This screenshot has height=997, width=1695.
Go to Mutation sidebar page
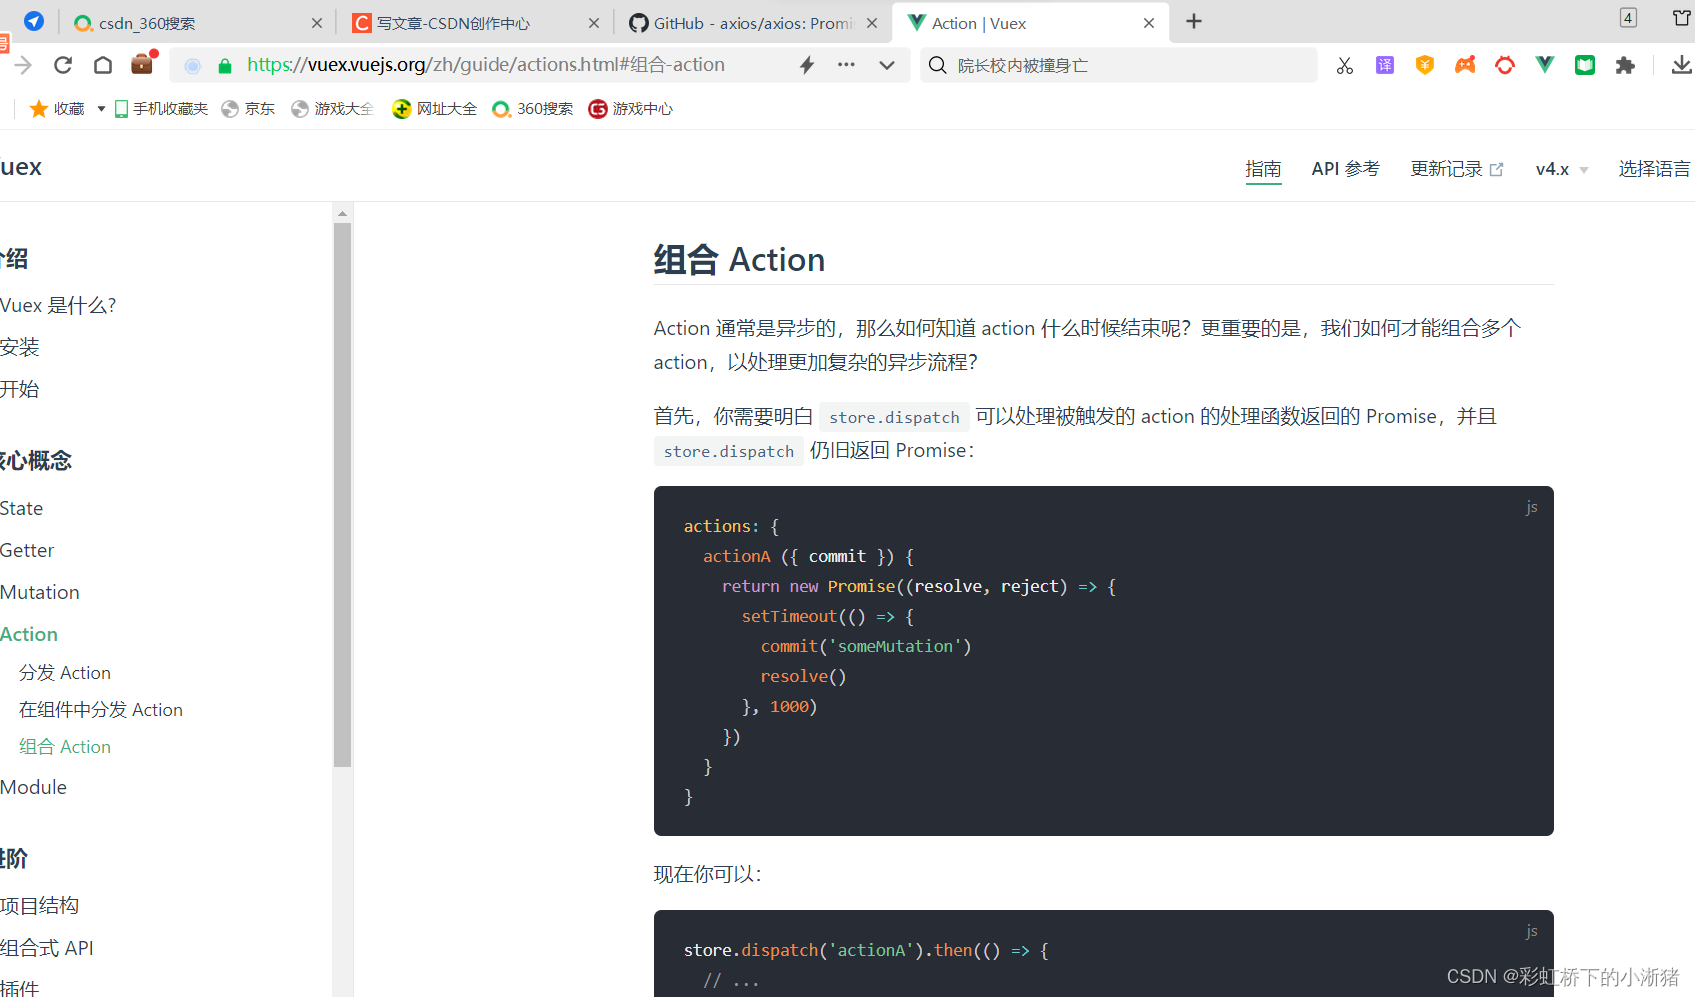40,592
